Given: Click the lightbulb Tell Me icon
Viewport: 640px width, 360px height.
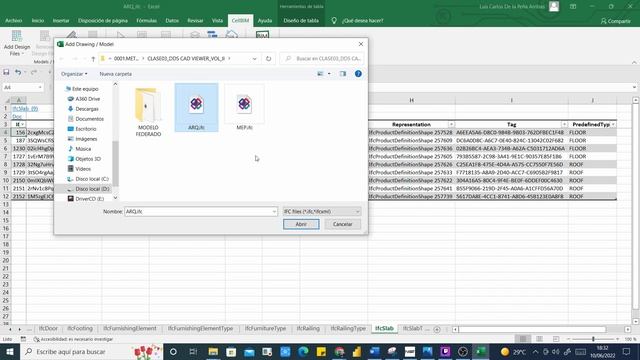Looking at the screenshot, I should pos(333,20).
